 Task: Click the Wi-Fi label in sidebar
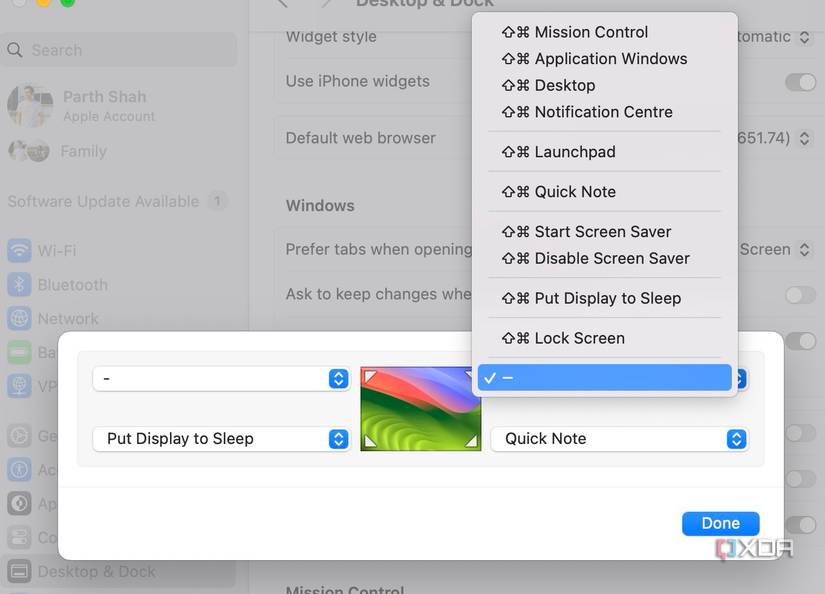[x=57, y=250]
